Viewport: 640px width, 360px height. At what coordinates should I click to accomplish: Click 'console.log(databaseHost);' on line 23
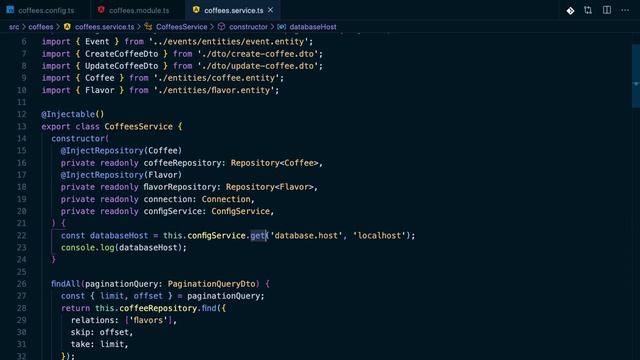tap(124, 247)
